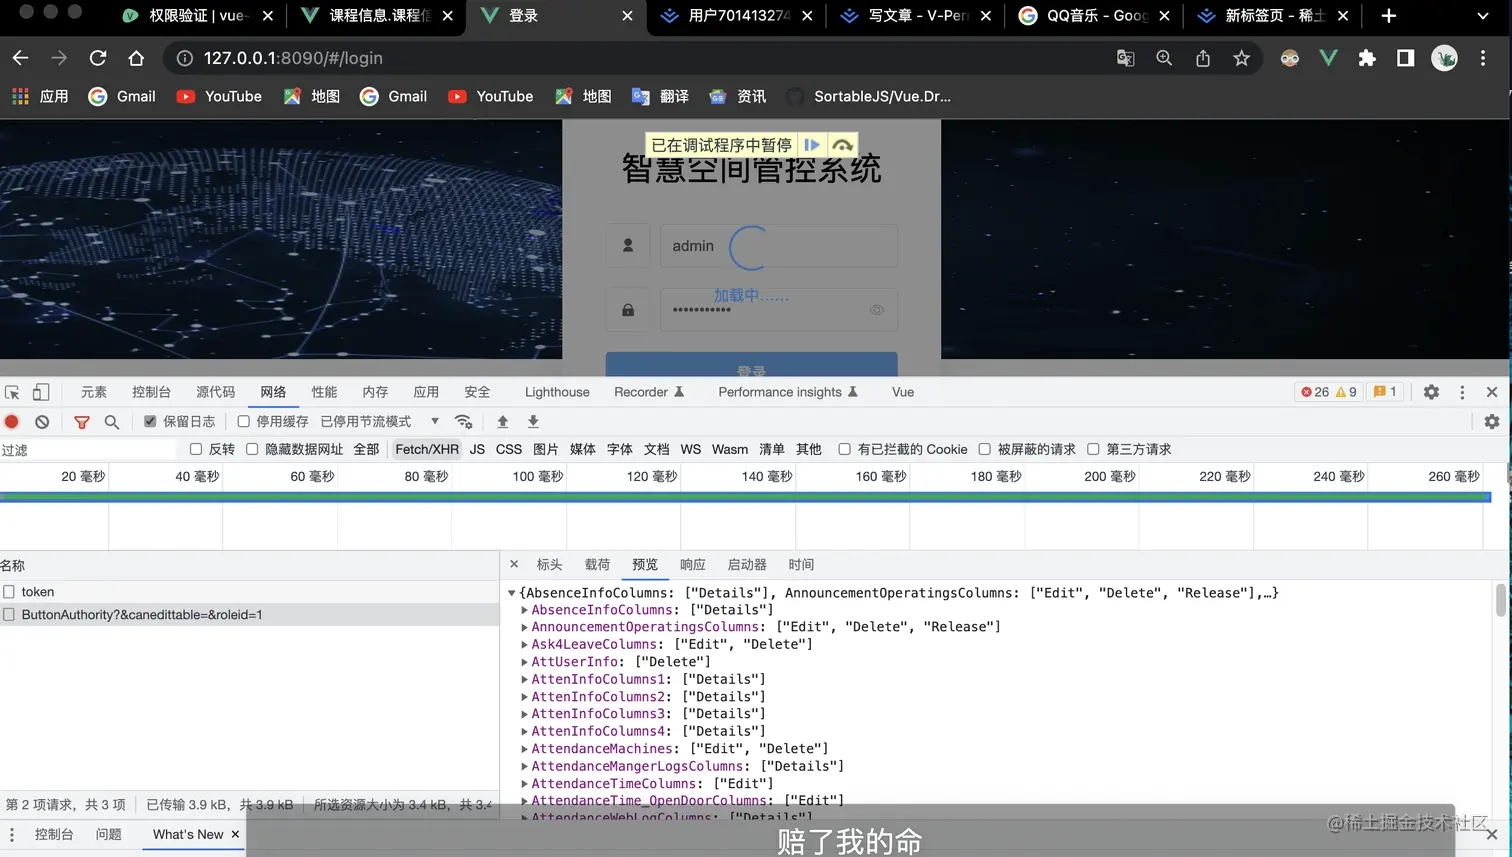Expand the AbsenceInfoColumns entry in preview
Viewport: 1512px width, 857px height.
click(526, 609)
